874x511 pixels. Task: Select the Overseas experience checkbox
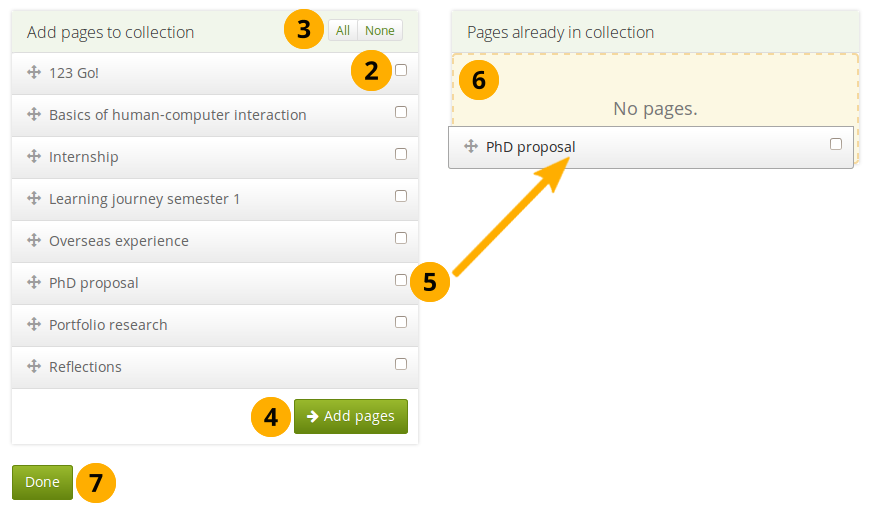[x=401, y=238]
